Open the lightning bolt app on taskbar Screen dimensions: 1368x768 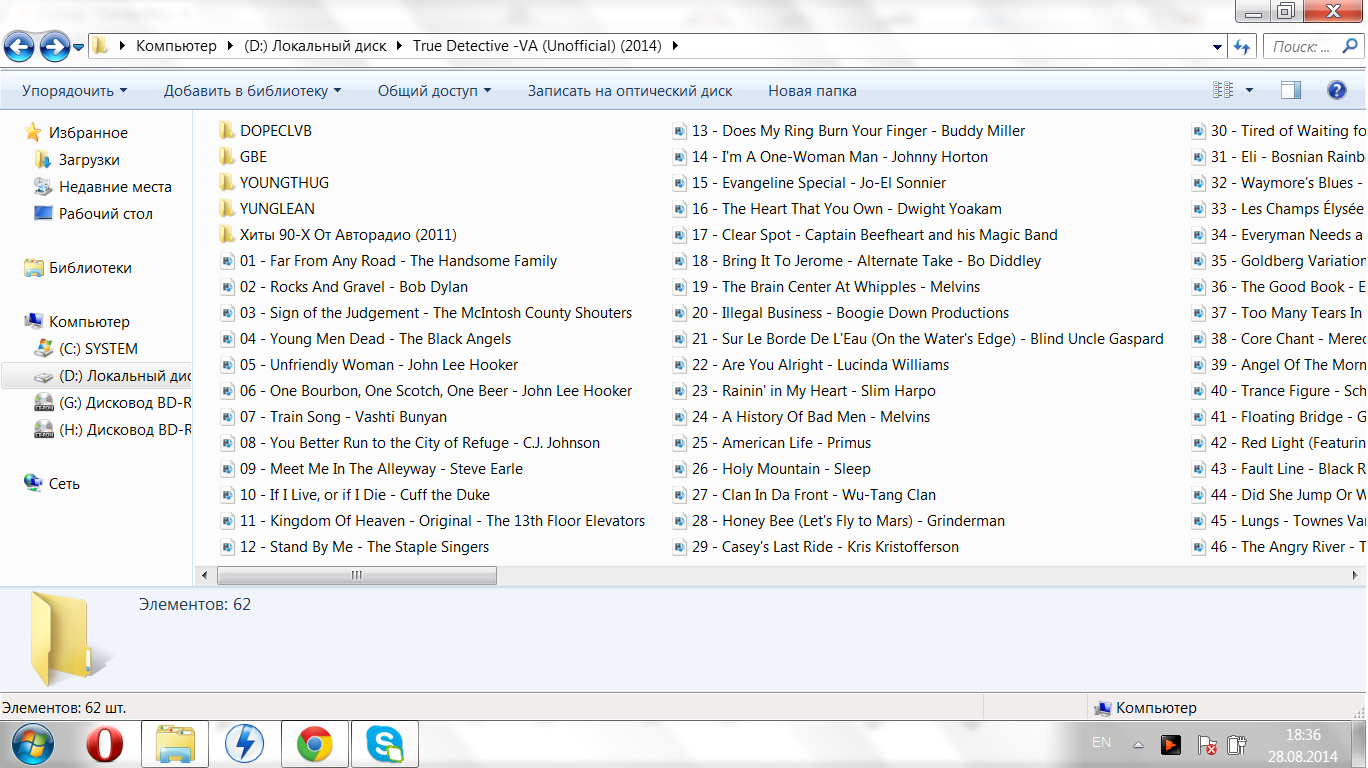tap(245, 744)
